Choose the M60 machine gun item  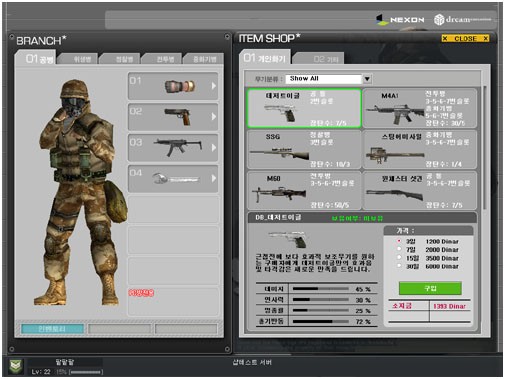[304, 190]
